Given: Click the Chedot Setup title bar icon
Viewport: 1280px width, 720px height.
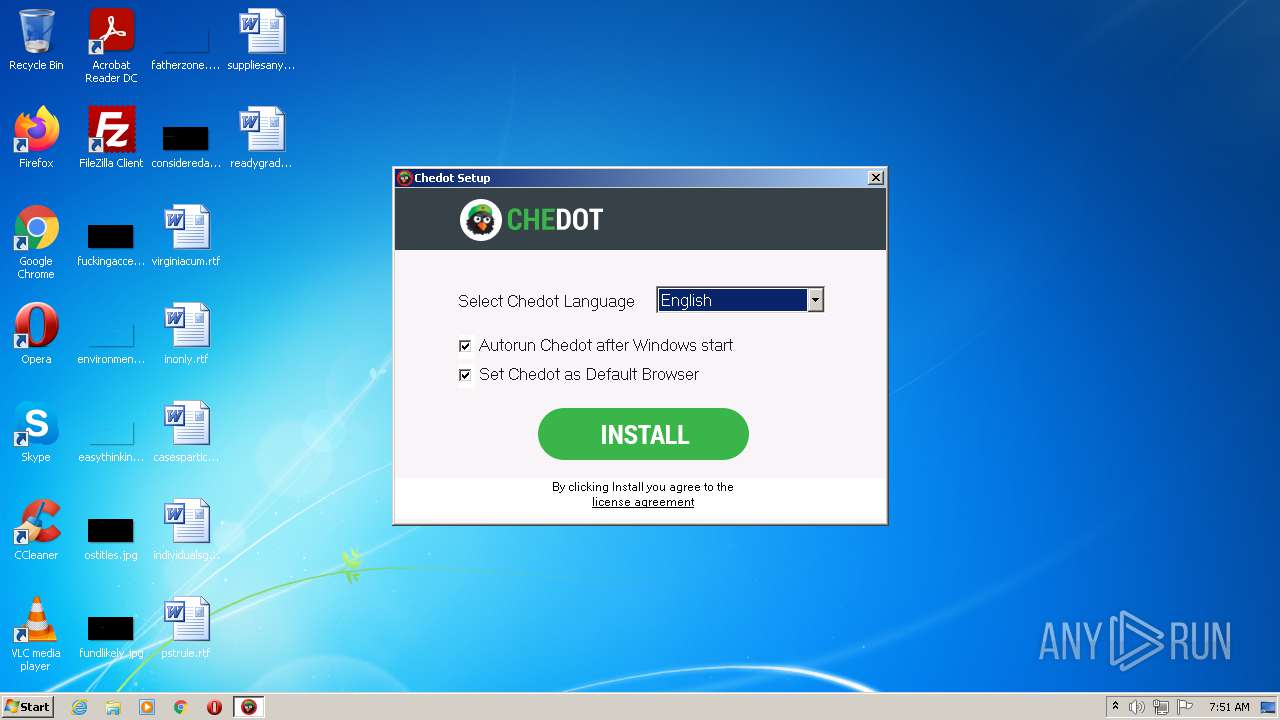Looking at the screenshot, I should (x=405, y=178).
